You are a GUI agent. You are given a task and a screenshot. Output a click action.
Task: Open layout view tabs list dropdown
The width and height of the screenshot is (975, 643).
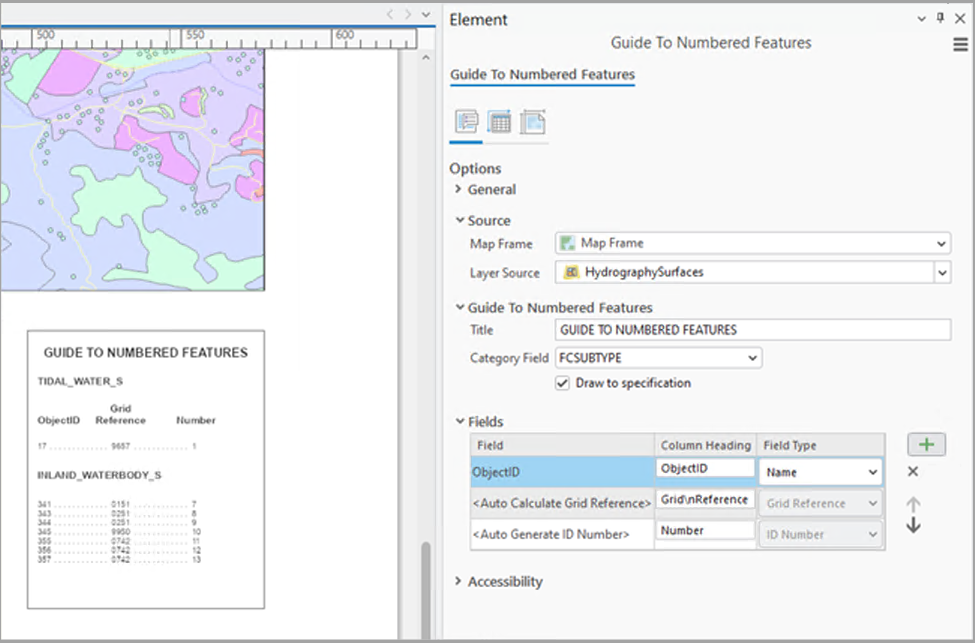point(426,14)
